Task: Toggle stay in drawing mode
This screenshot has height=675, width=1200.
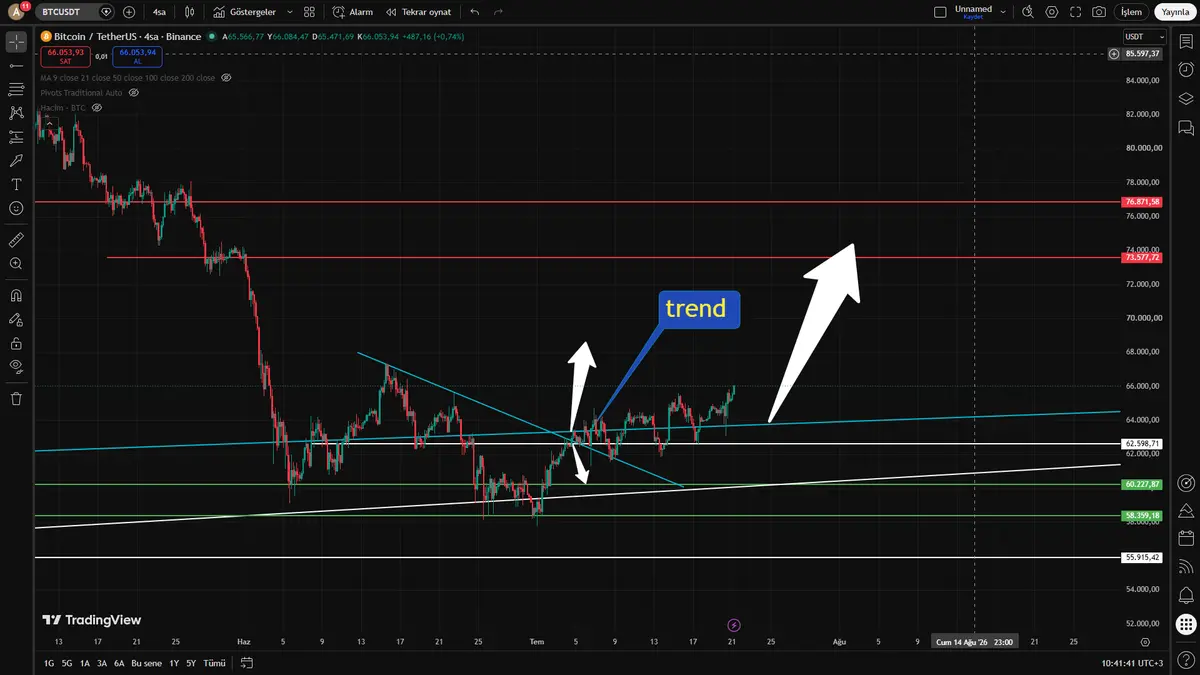Action: (16, 320)
